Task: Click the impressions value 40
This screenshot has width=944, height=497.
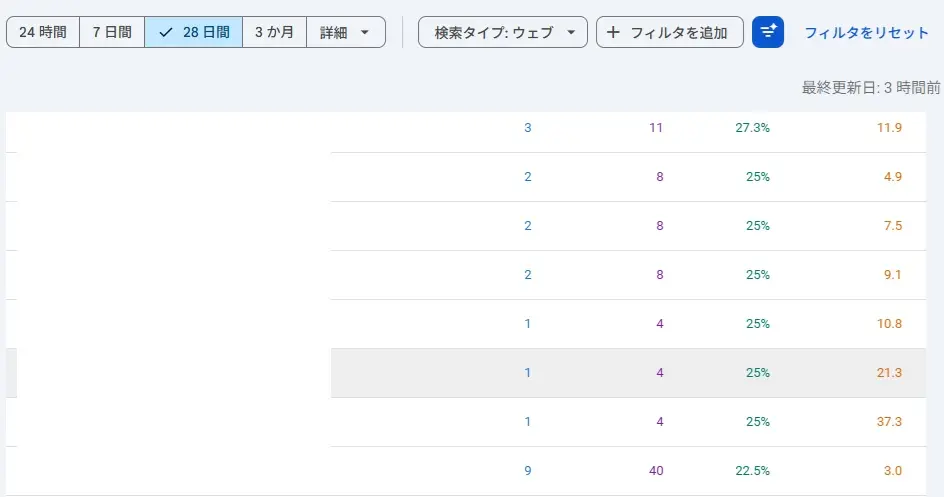Action: pyautogui.click(x=656, y=471)
